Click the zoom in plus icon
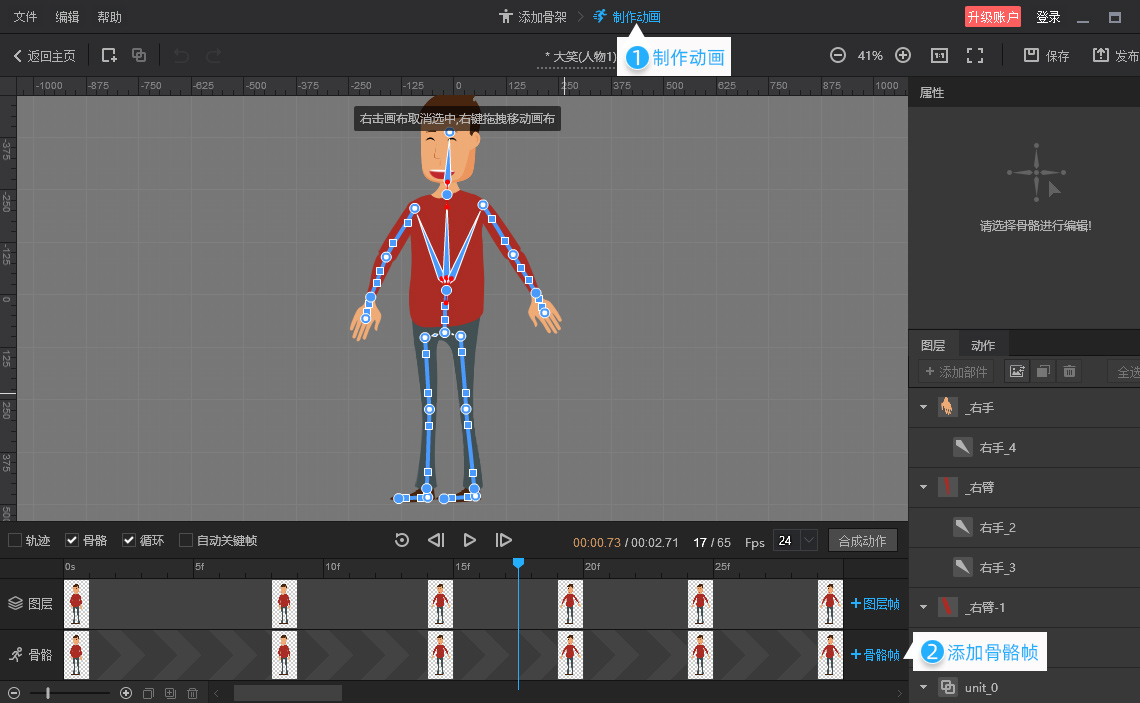This screenshot has width=1140, height=703. click(902, 56)
